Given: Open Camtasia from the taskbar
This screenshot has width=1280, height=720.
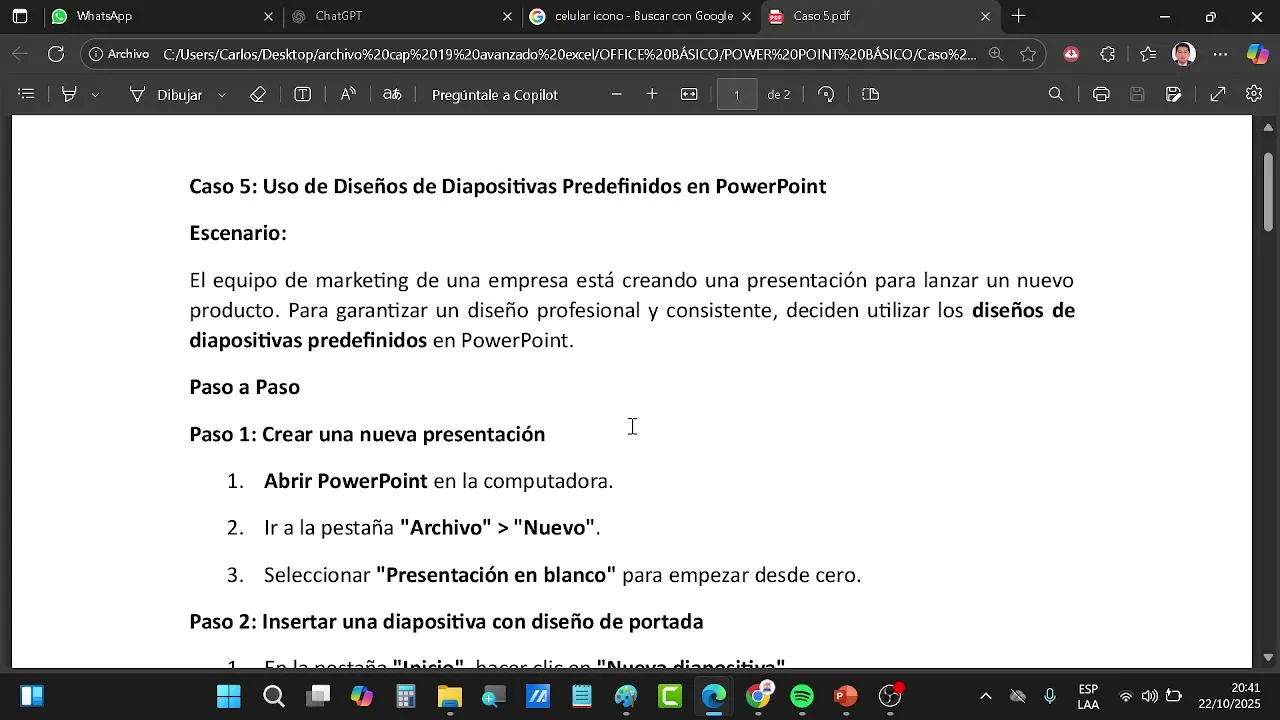Looking at the screenshot, I should pos(670,696).
